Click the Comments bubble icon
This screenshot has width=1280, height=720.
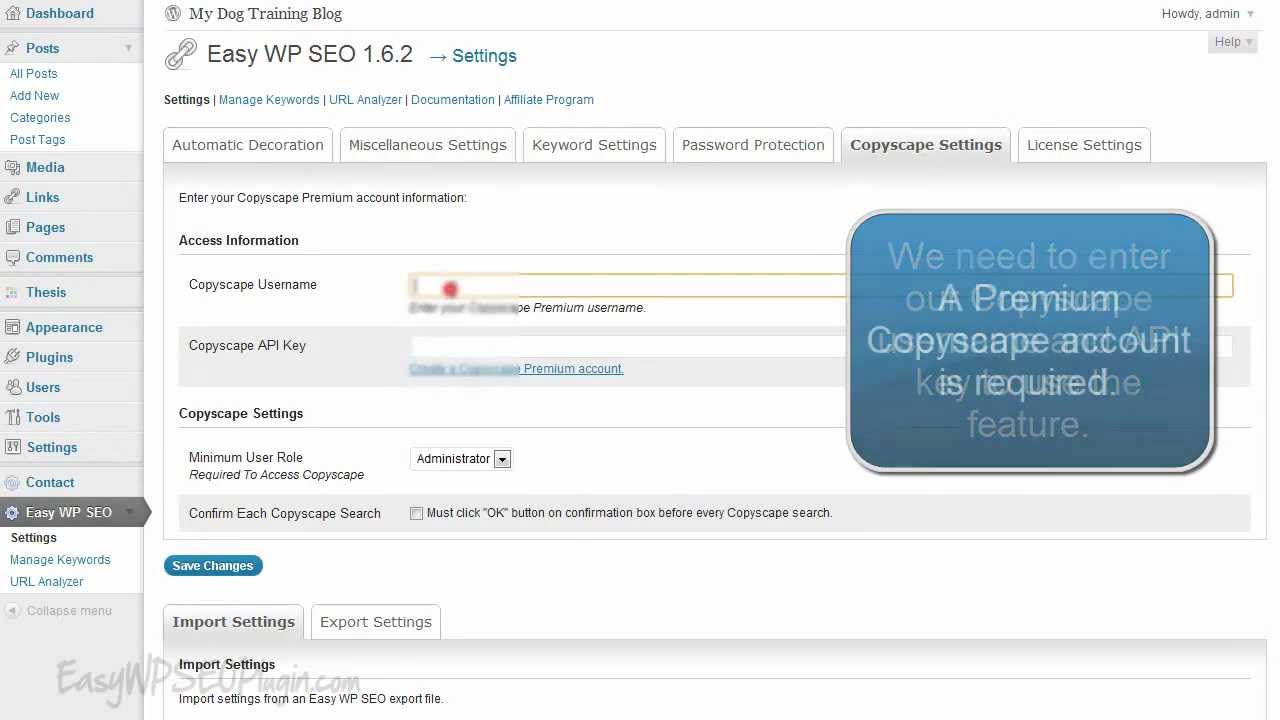[x=12, y=257]
